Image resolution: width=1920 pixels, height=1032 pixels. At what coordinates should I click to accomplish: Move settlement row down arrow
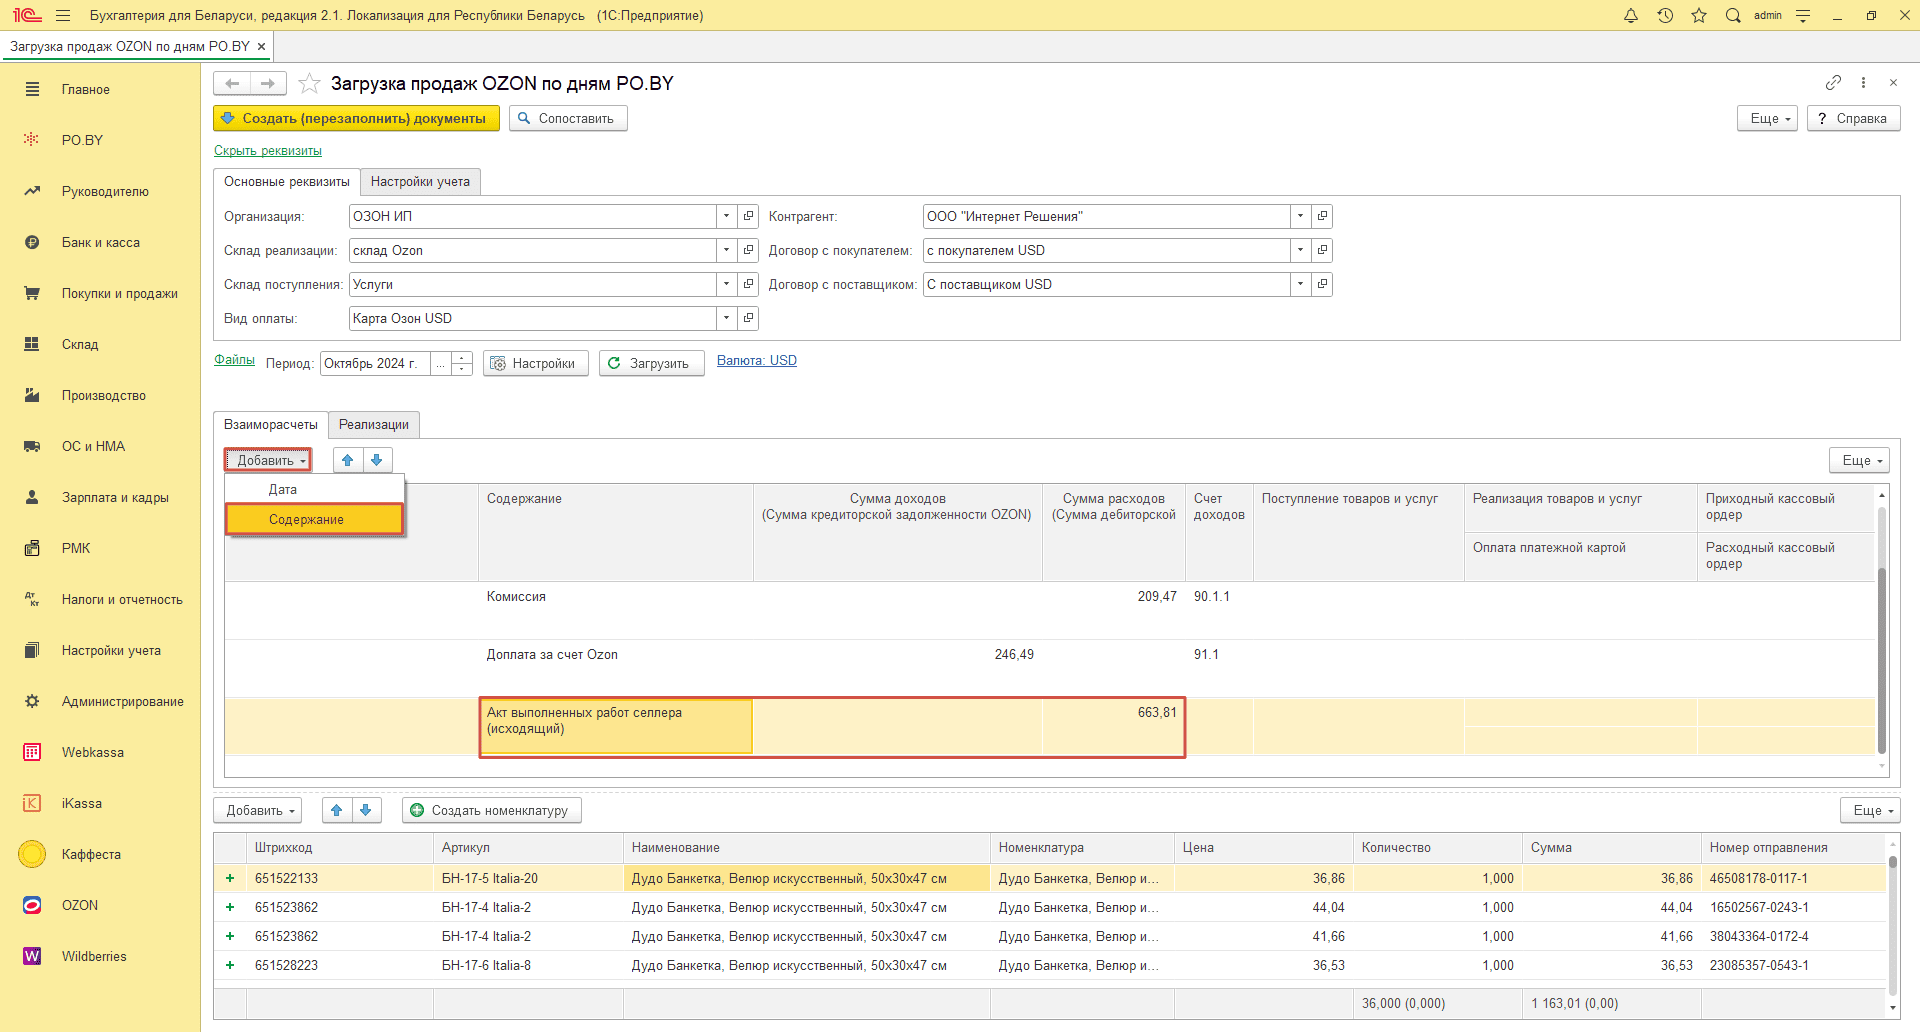point(377,460)
